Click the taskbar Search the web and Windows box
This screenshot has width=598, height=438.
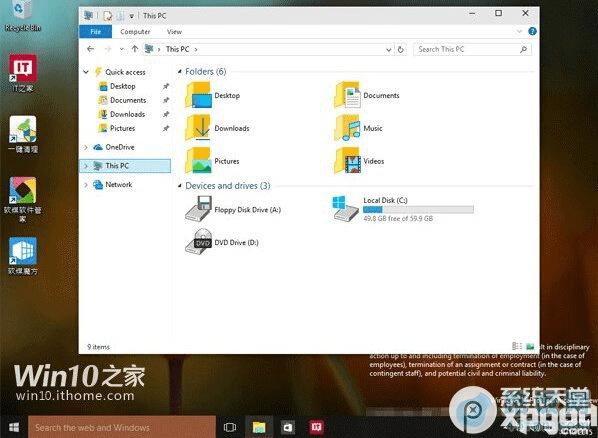pos(122,427)
